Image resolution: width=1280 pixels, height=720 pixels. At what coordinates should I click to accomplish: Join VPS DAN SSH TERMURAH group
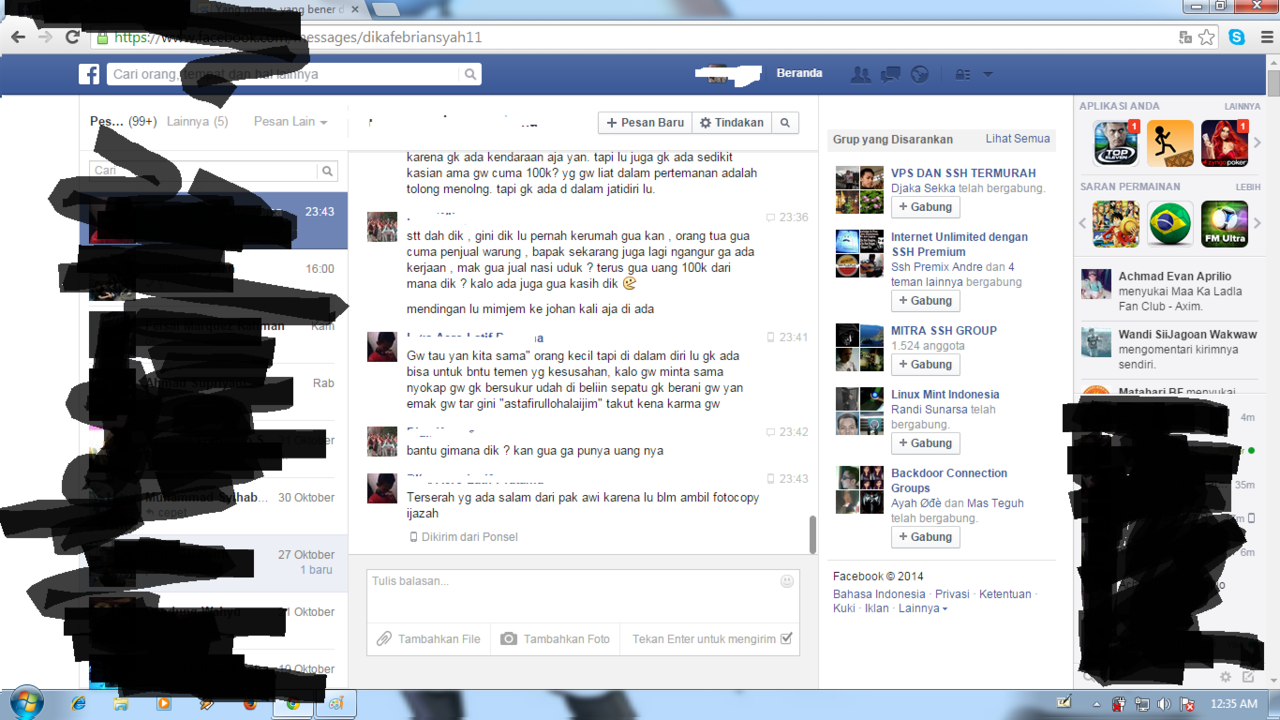925,207
